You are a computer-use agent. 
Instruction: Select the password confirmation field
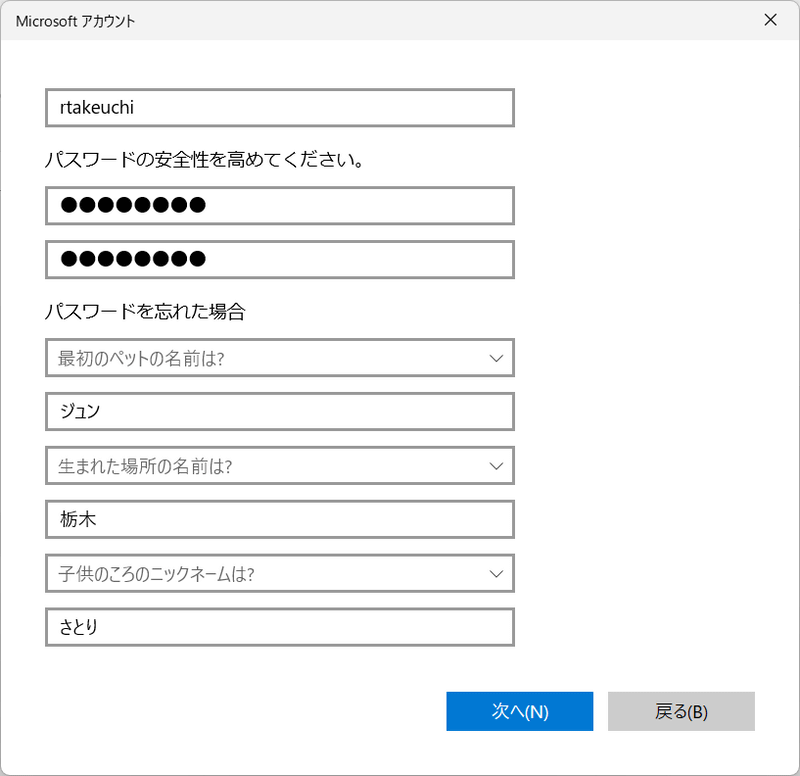point(278,259)
